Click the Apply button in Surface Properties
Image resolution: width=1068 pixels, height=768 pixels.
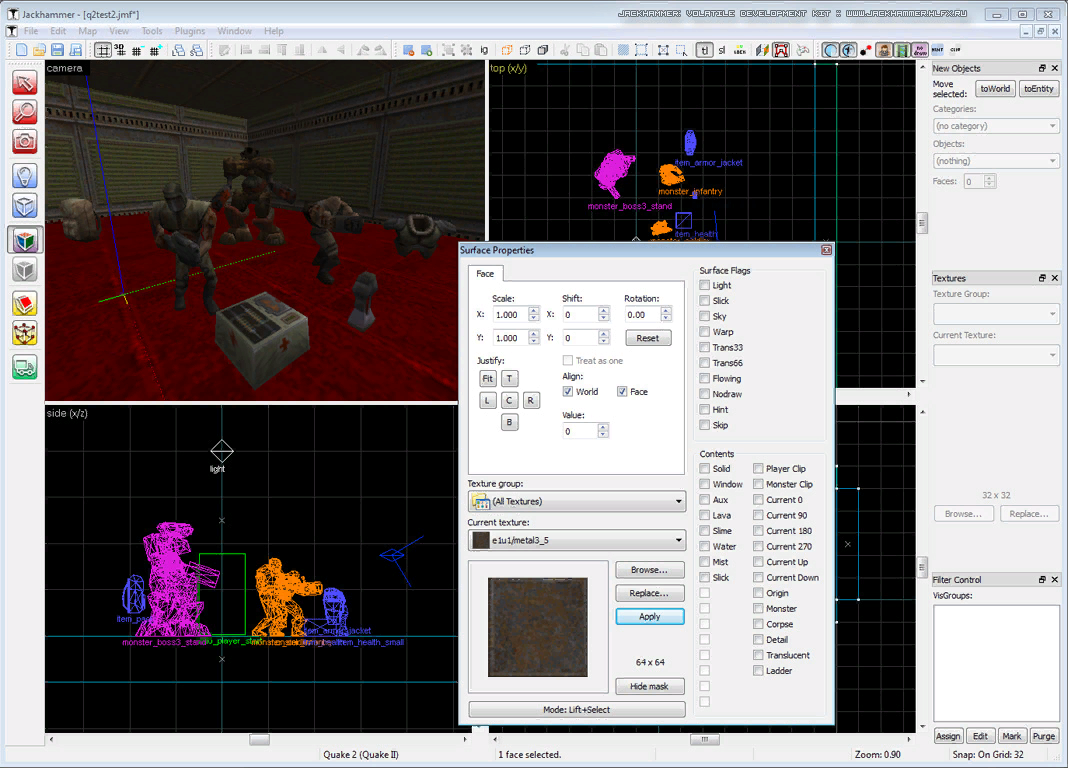pos(650,616)
